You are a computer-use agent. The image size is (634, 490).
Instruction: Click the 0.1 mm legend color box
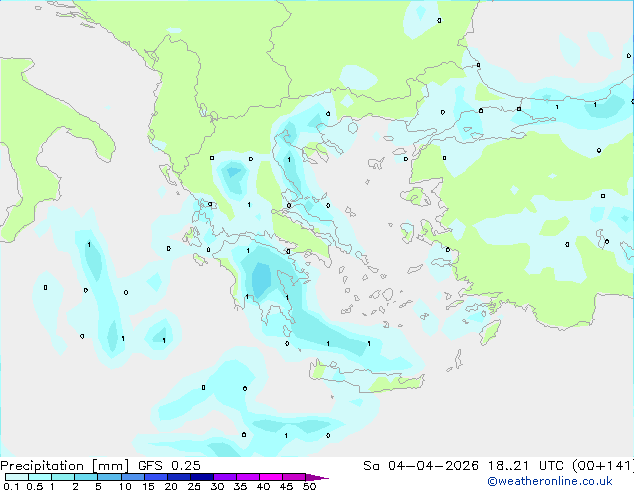pyautogui.click(x=17, y=477)
